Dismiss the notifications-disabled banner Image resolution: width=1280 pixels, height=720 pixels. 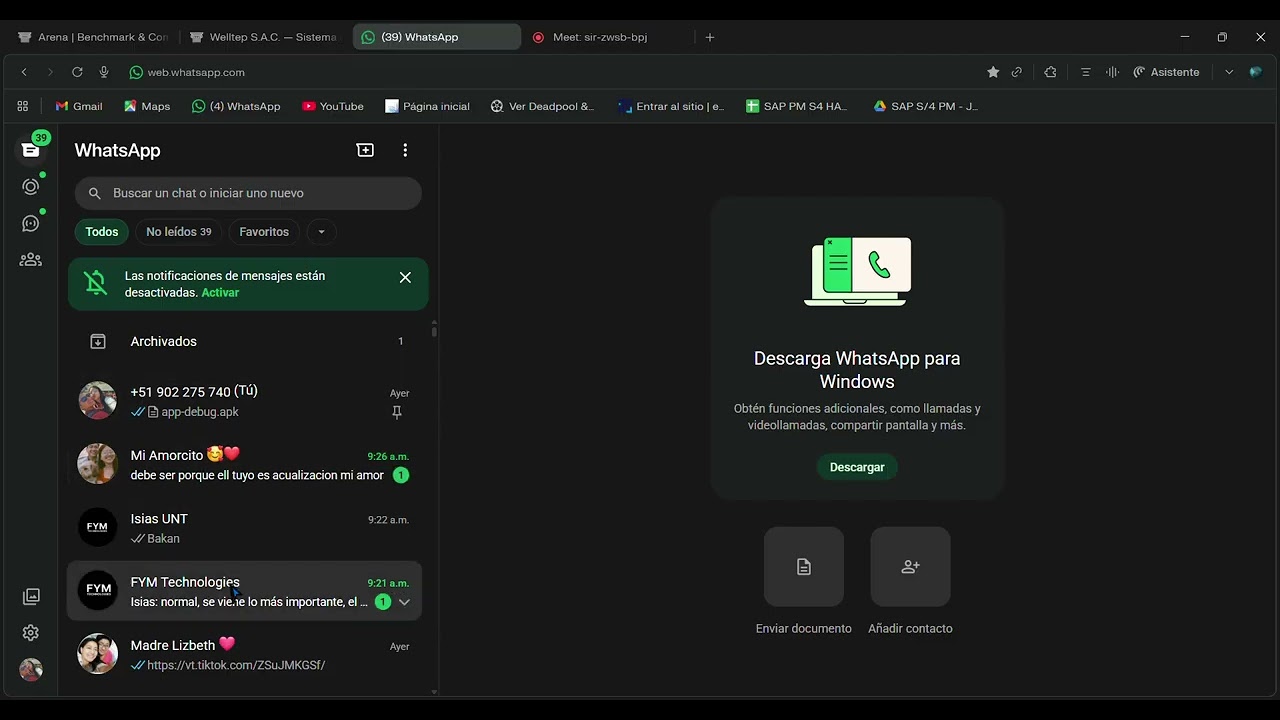point(405,278)
